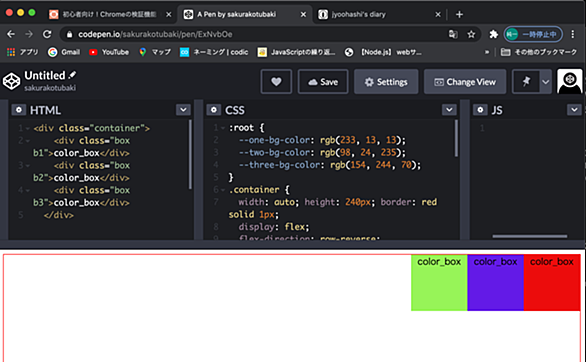
Task: Open マップ bookmark
Action: click(x=155, y=52)
